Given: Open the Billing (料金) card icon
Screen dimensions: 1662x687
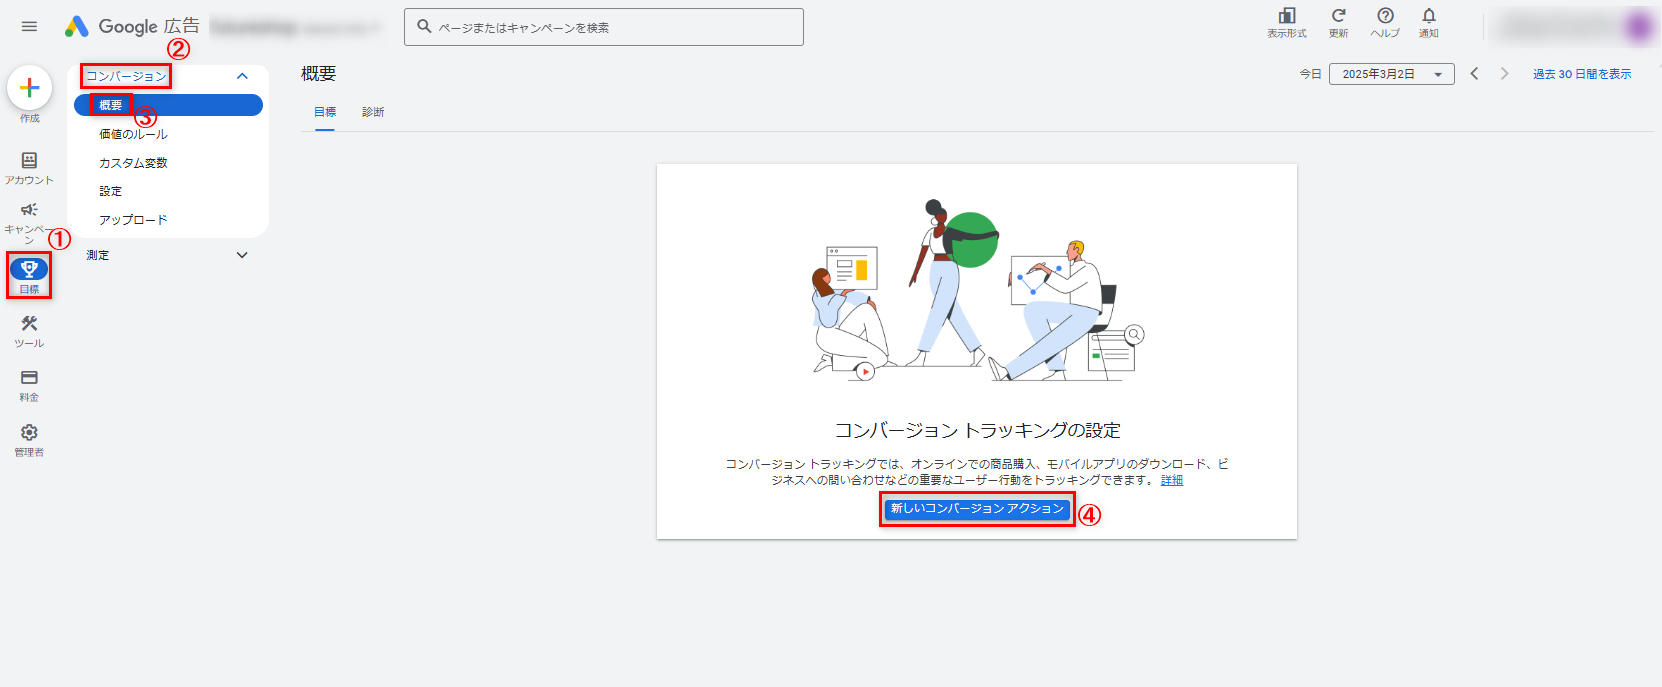Looking at the screenshot, I should point(29,379).
